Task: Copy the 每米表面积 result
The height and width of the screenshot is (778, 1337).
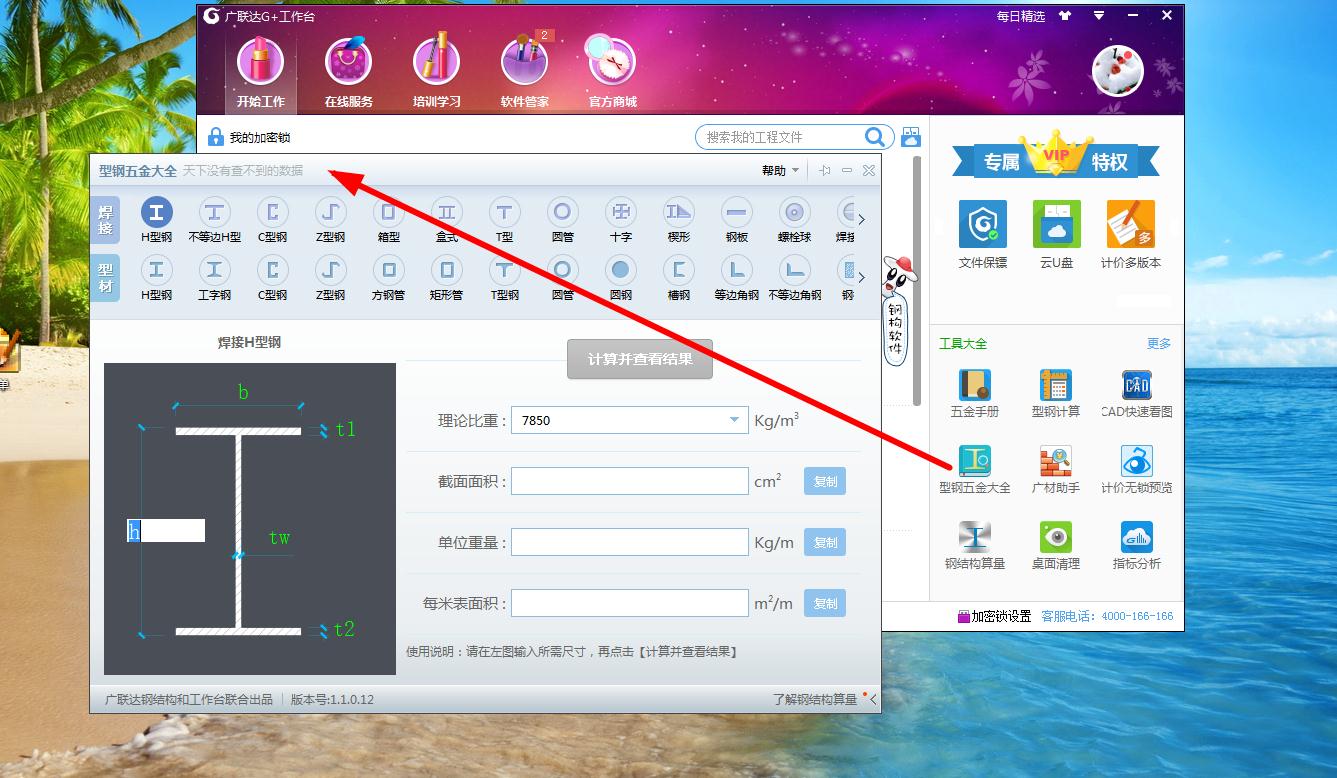Action: pos(825,603)
